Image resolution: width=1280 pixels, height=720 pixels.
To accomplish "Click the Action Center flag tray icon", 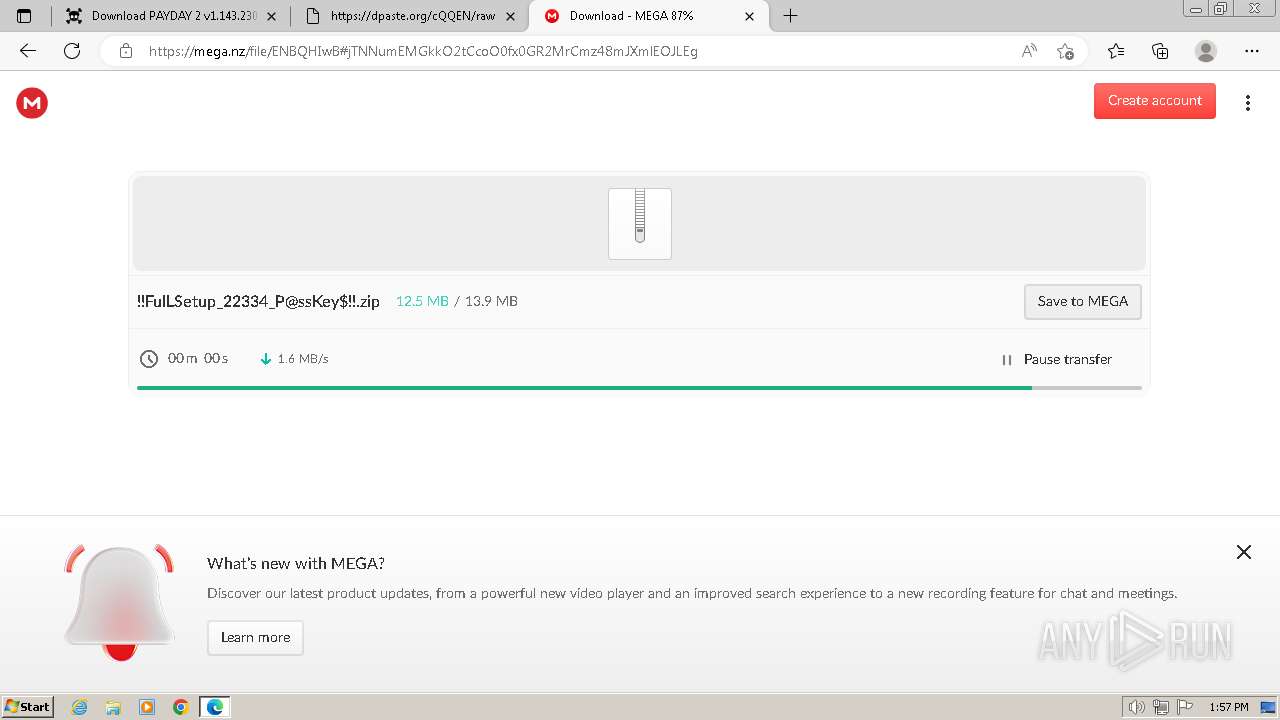I will click(x=1185, y=707).
